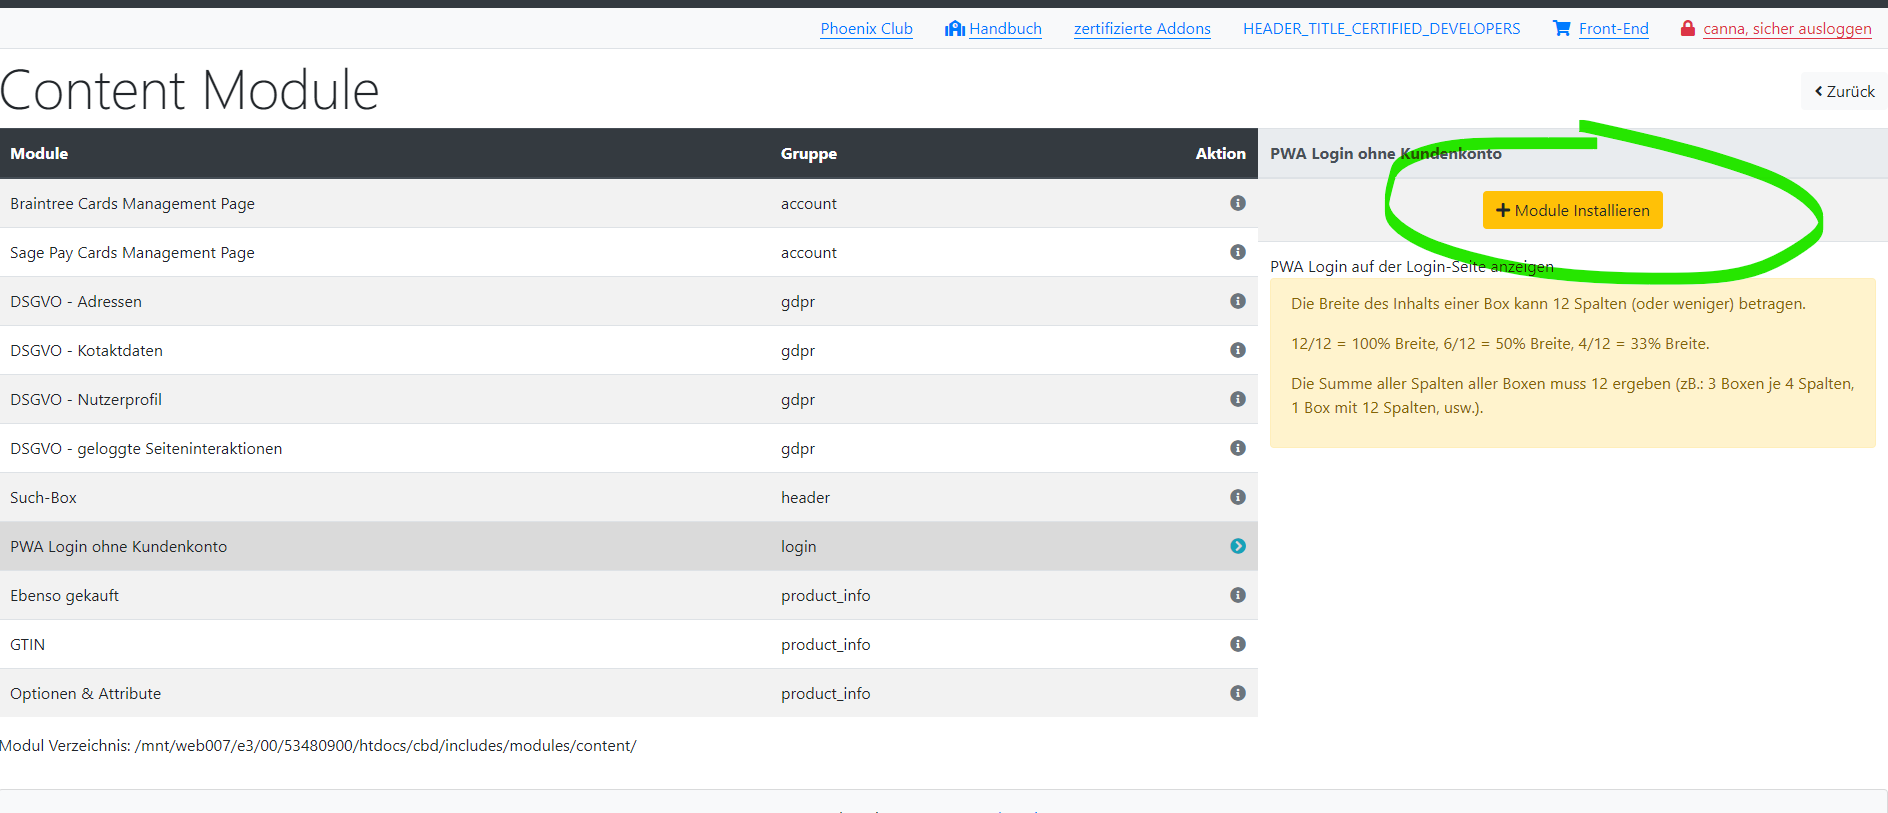The image size is (1888, 813).
Task: Open the Handbuch link
Action: 1005,29
